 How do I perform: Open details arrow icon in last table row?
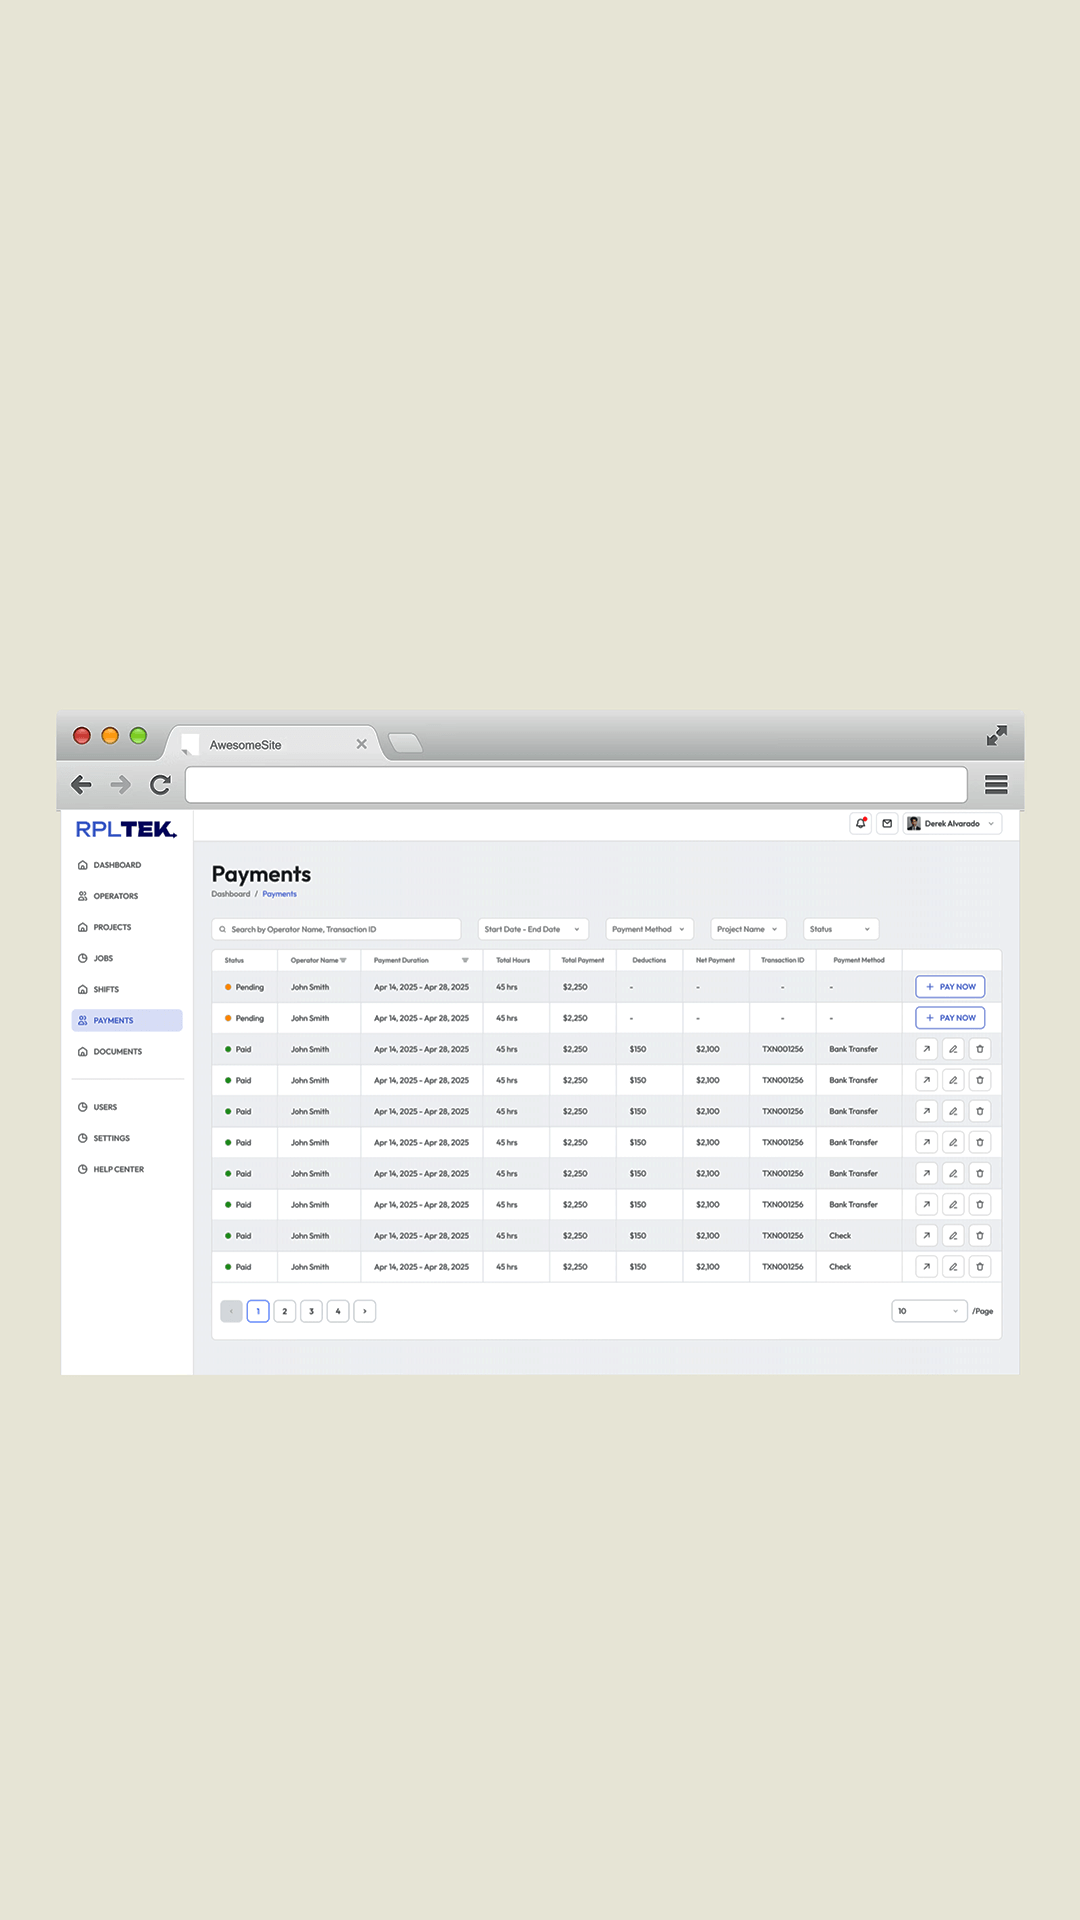[x=926, y=1267]
